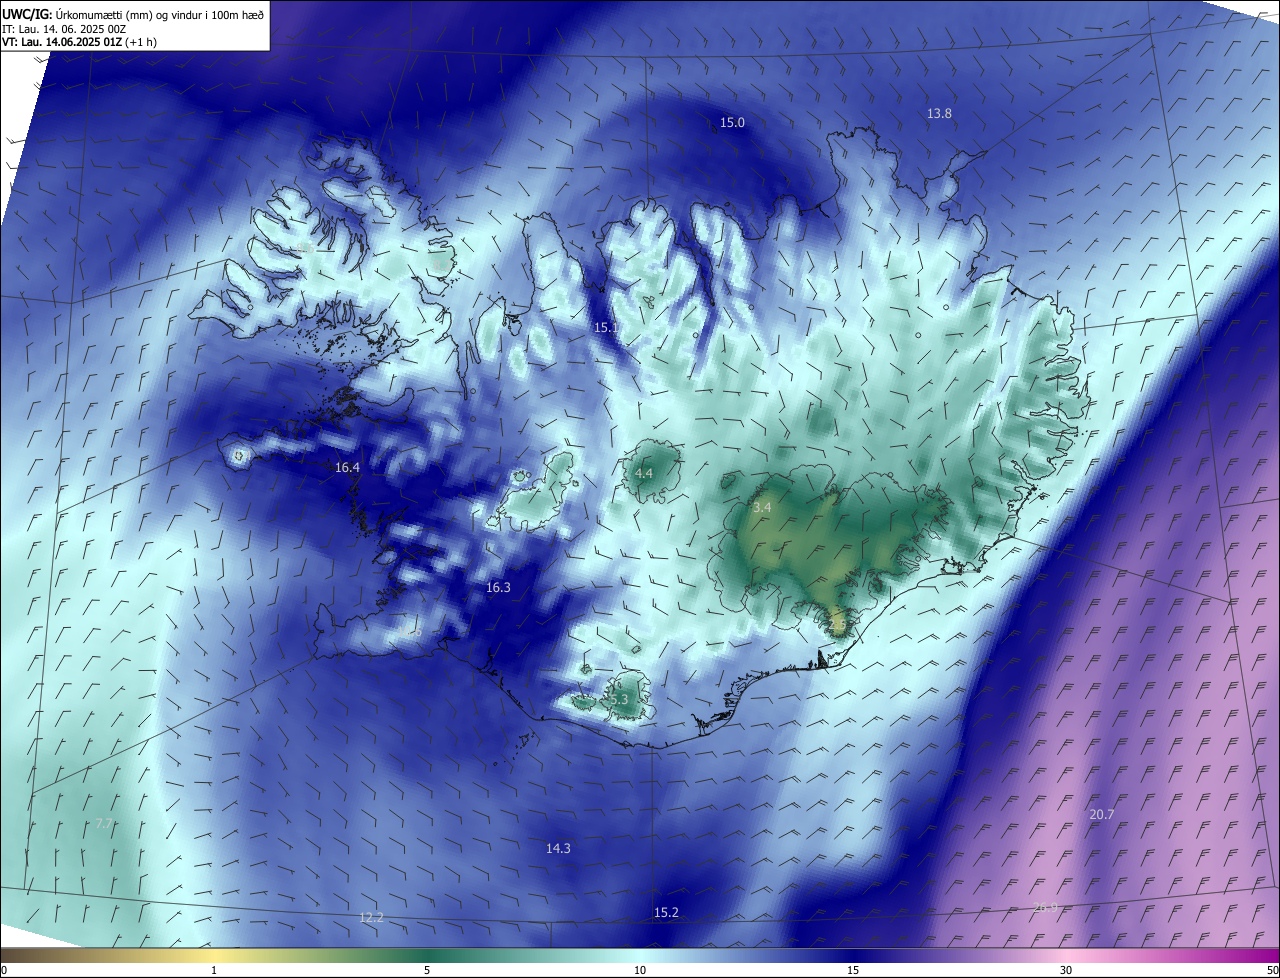This screenshot has width=1280, height=978.
Task: Click the 26.9 value label
Action: pos(1045,907)
